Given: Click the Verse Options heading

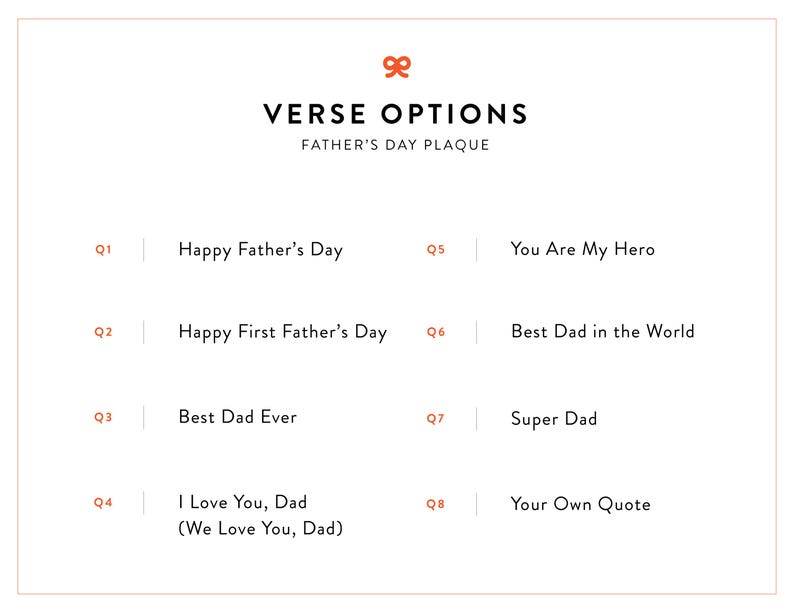Looking at the screenshot, I should (396, 113).
